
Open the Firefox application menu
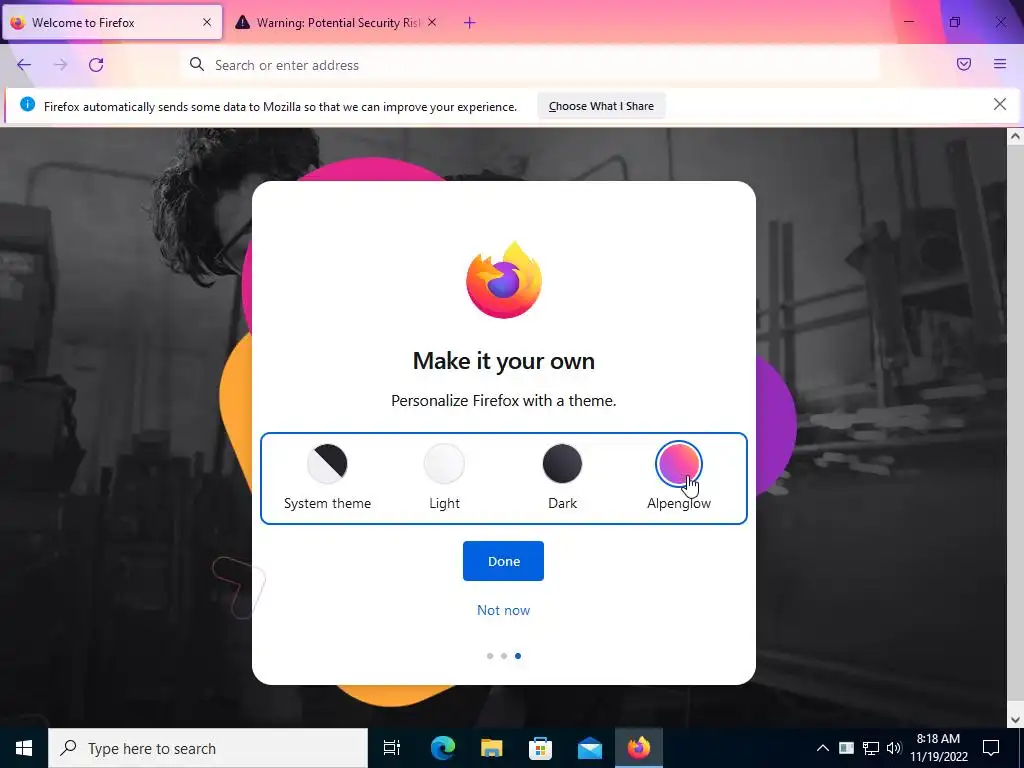1000,64
